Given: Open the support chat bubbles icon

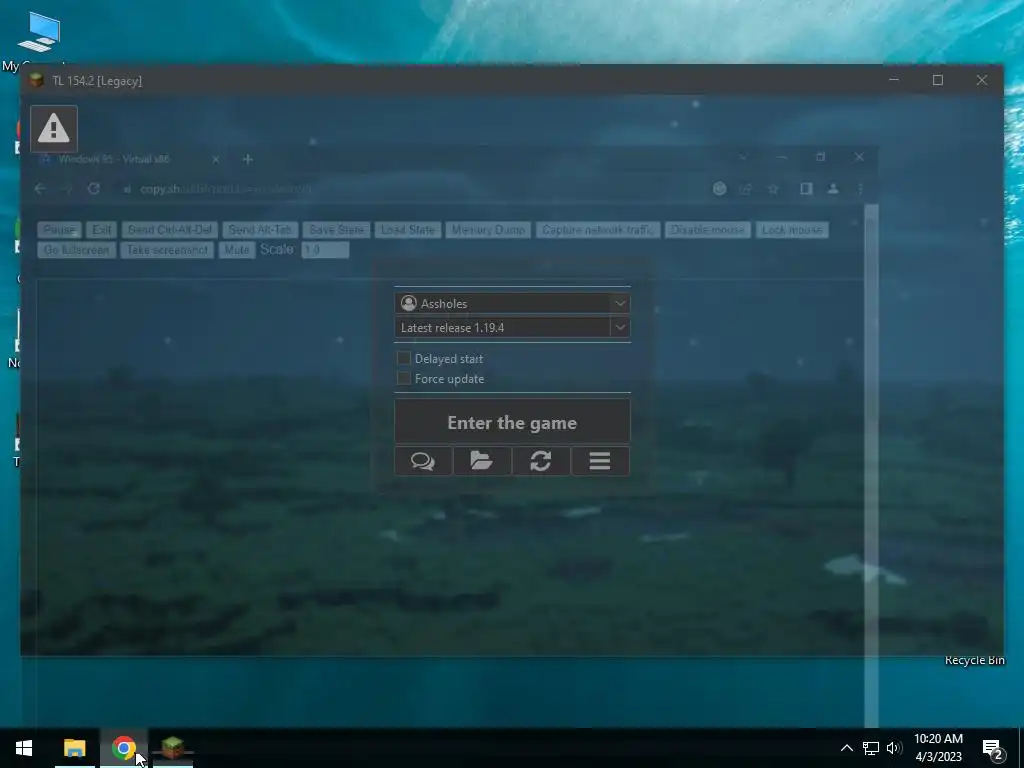Looking at the screenshot, I should tap(423, 461).
